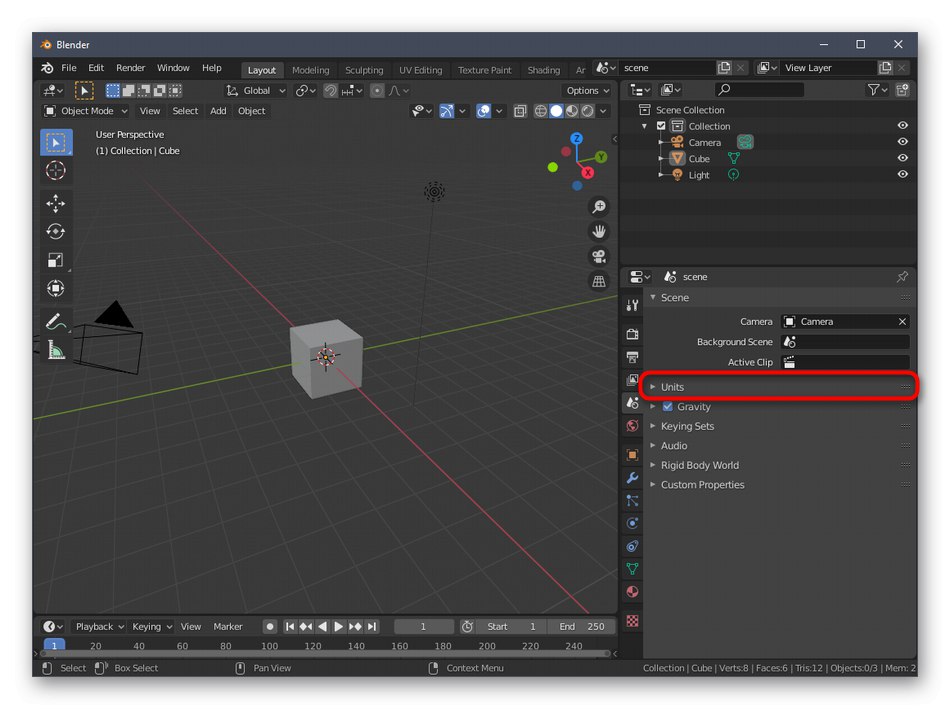Image resolution: width=950 pixels, height=709 pixels.
Task: Expand the Rigid Body World panel
Action: 699,465
